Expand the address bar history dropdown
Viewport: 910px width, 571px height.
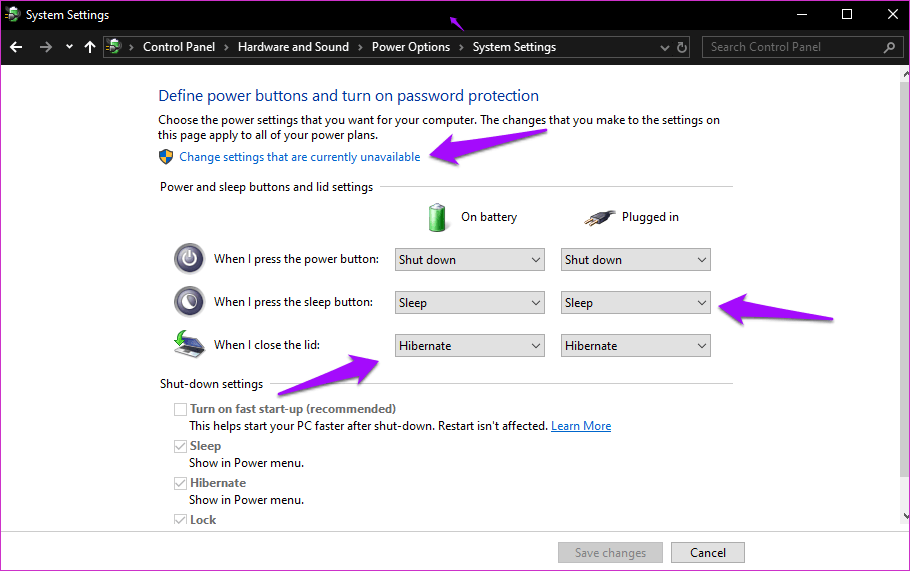[x=665, y=48]
